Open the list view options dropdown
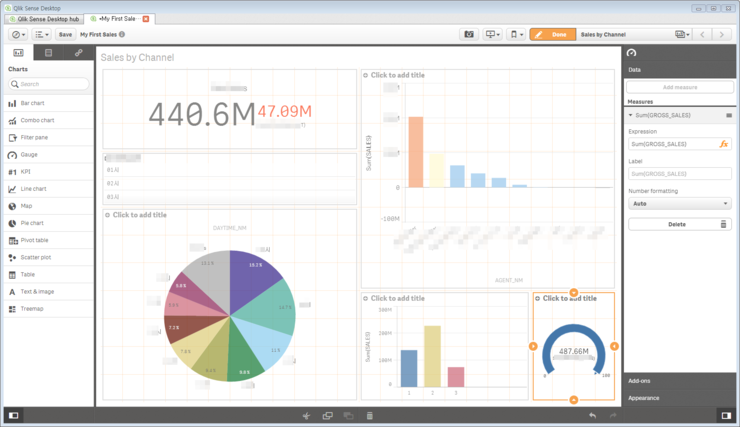 coord(42,34)
